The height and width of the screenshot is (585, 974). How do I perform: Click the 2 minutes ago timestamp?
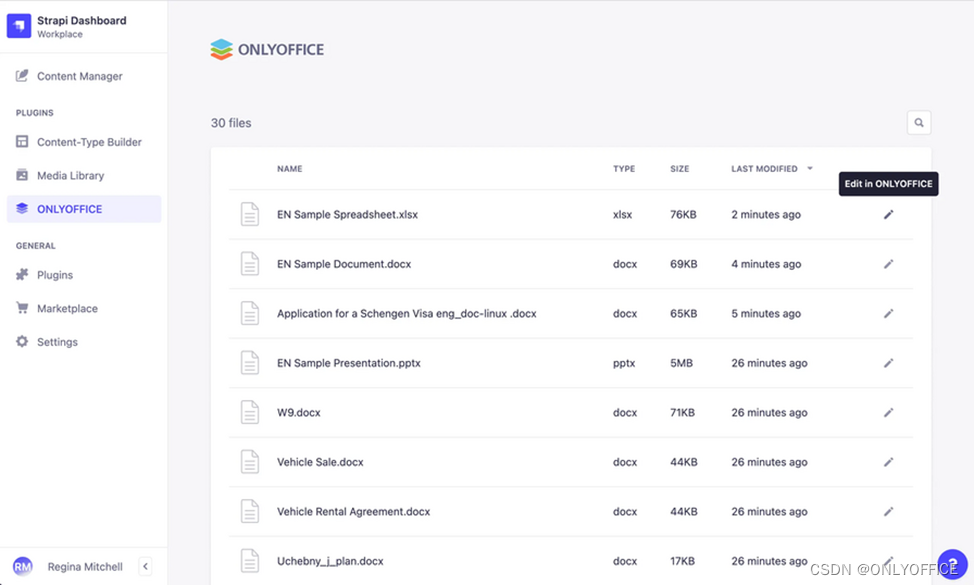tap(766, 214)
